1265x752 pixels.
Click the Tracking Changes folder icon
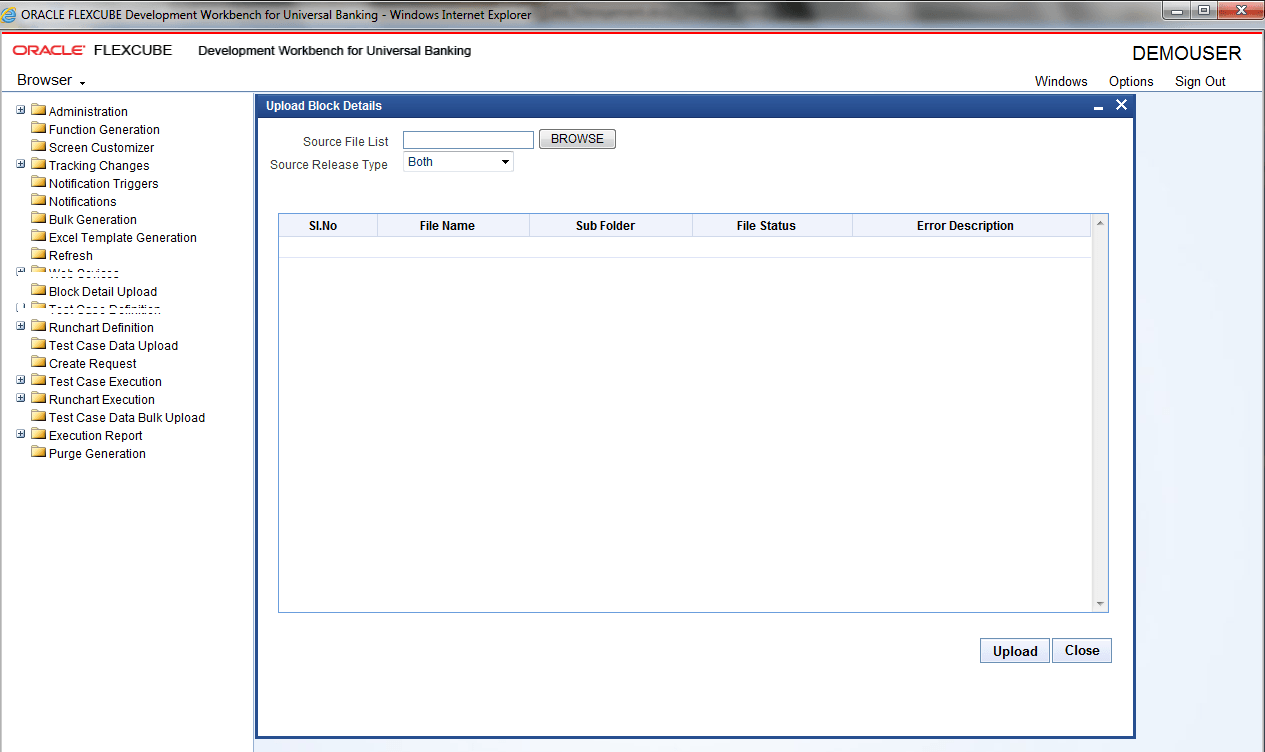coord(39,165)
